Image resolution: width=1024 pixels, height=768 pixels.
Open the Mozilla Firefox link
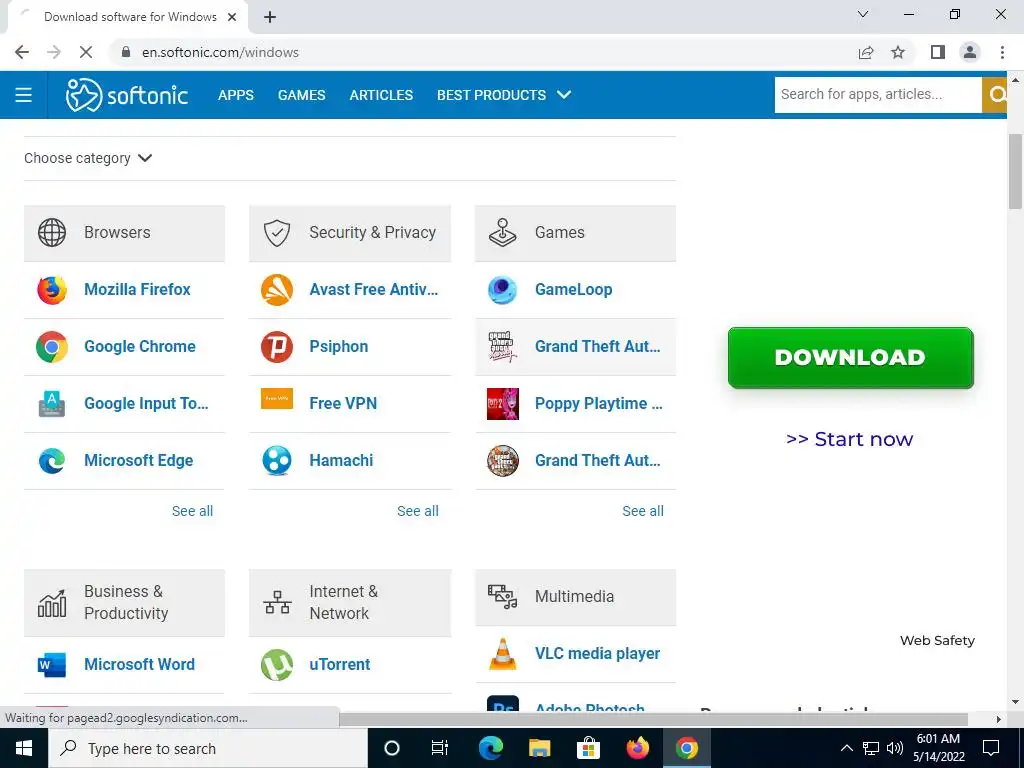tap(137, 289)
